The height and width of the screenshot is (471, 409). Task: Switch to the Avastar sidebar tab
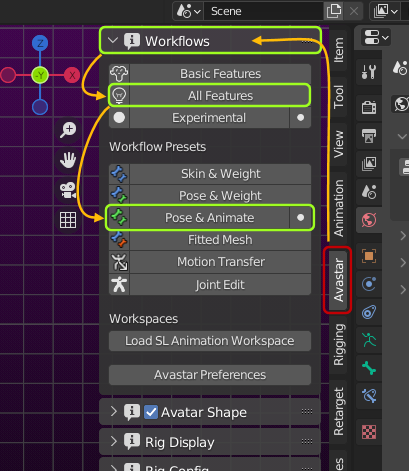click(338, 280)
